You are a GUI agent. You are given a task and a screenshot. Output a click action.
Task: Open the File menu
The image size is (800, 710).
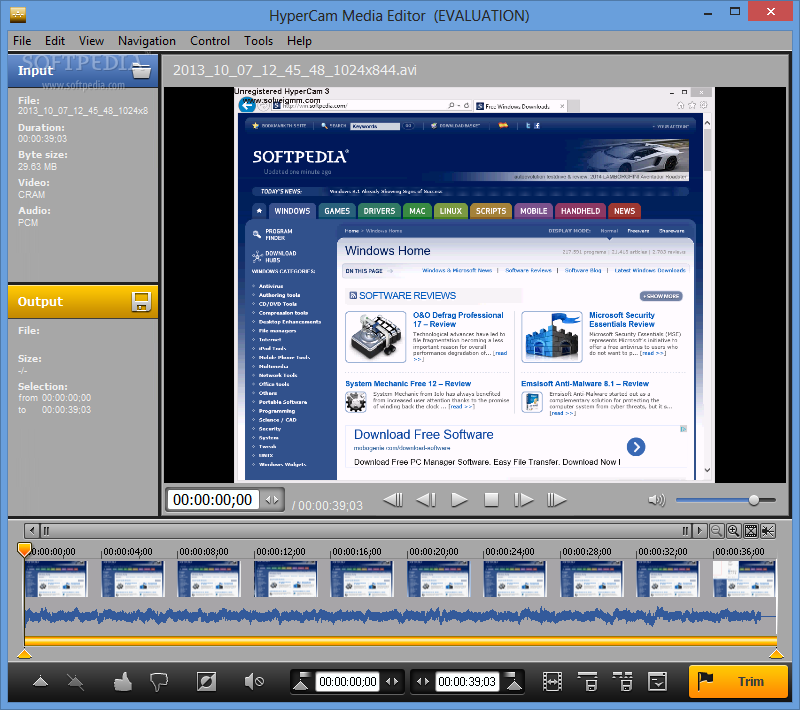(x=22, y=41)
